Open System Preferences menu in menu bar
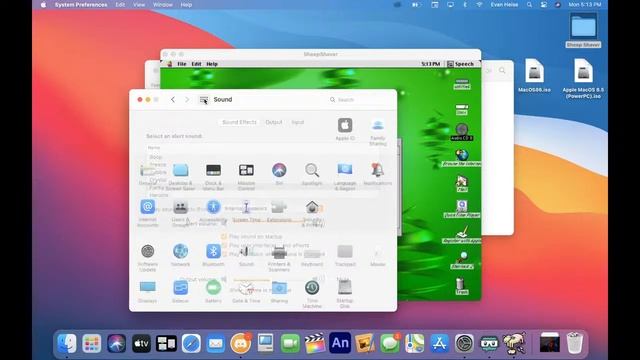The width and height of the screenshot is (640, 360). [81, 5]
